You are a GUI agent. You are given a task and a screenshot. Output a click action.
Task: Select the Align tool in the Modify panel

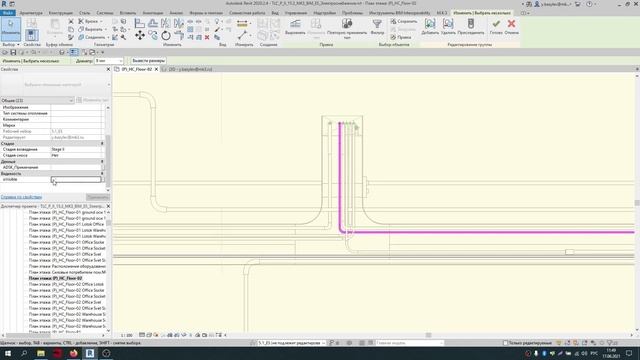click(x=140, y=24)
